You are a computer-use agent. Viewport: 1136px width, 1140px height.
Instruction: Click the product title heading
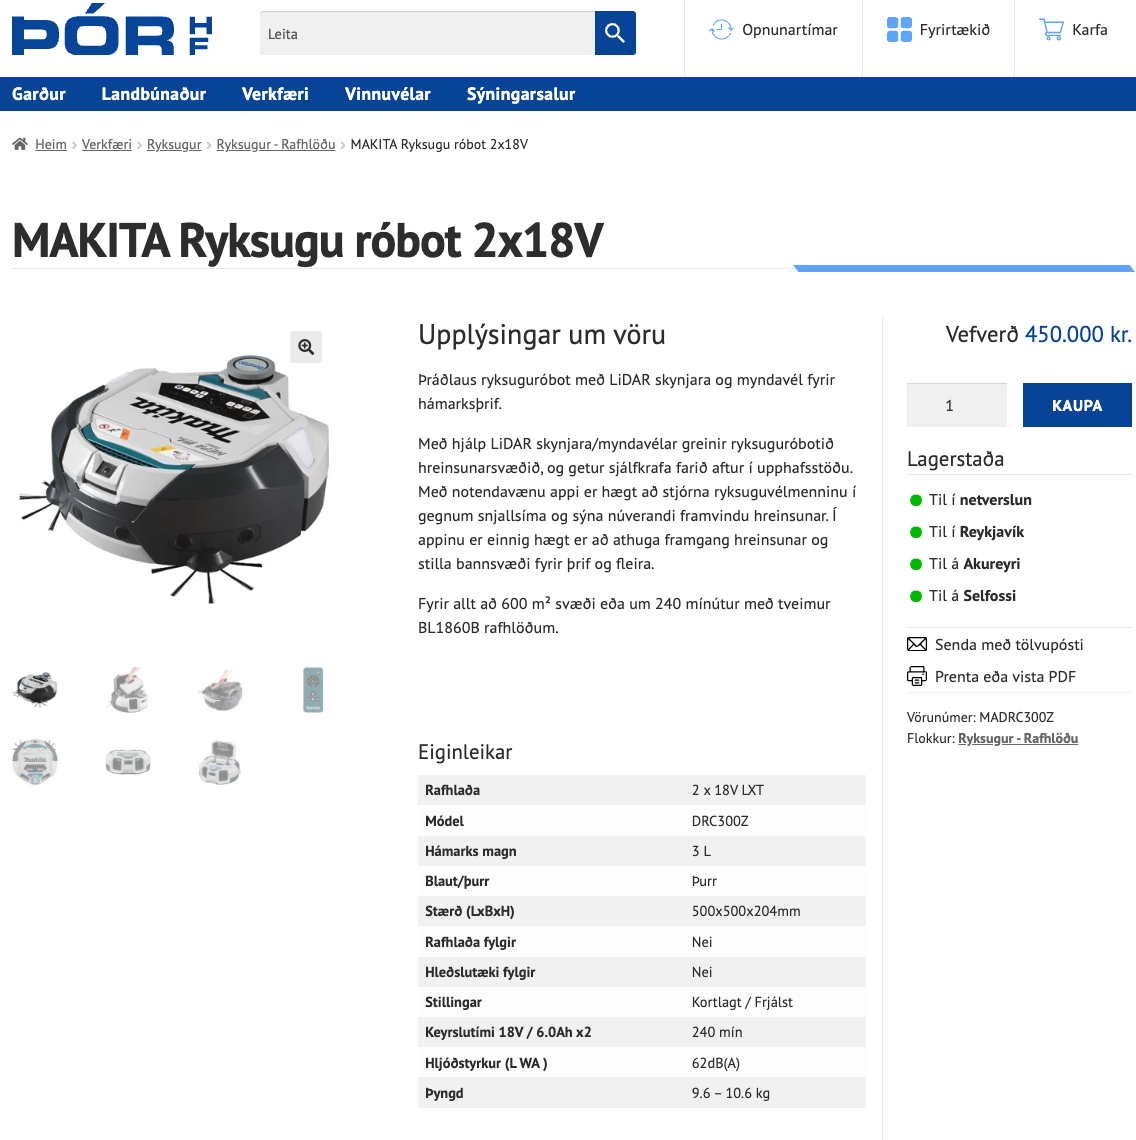coord(308,241)
